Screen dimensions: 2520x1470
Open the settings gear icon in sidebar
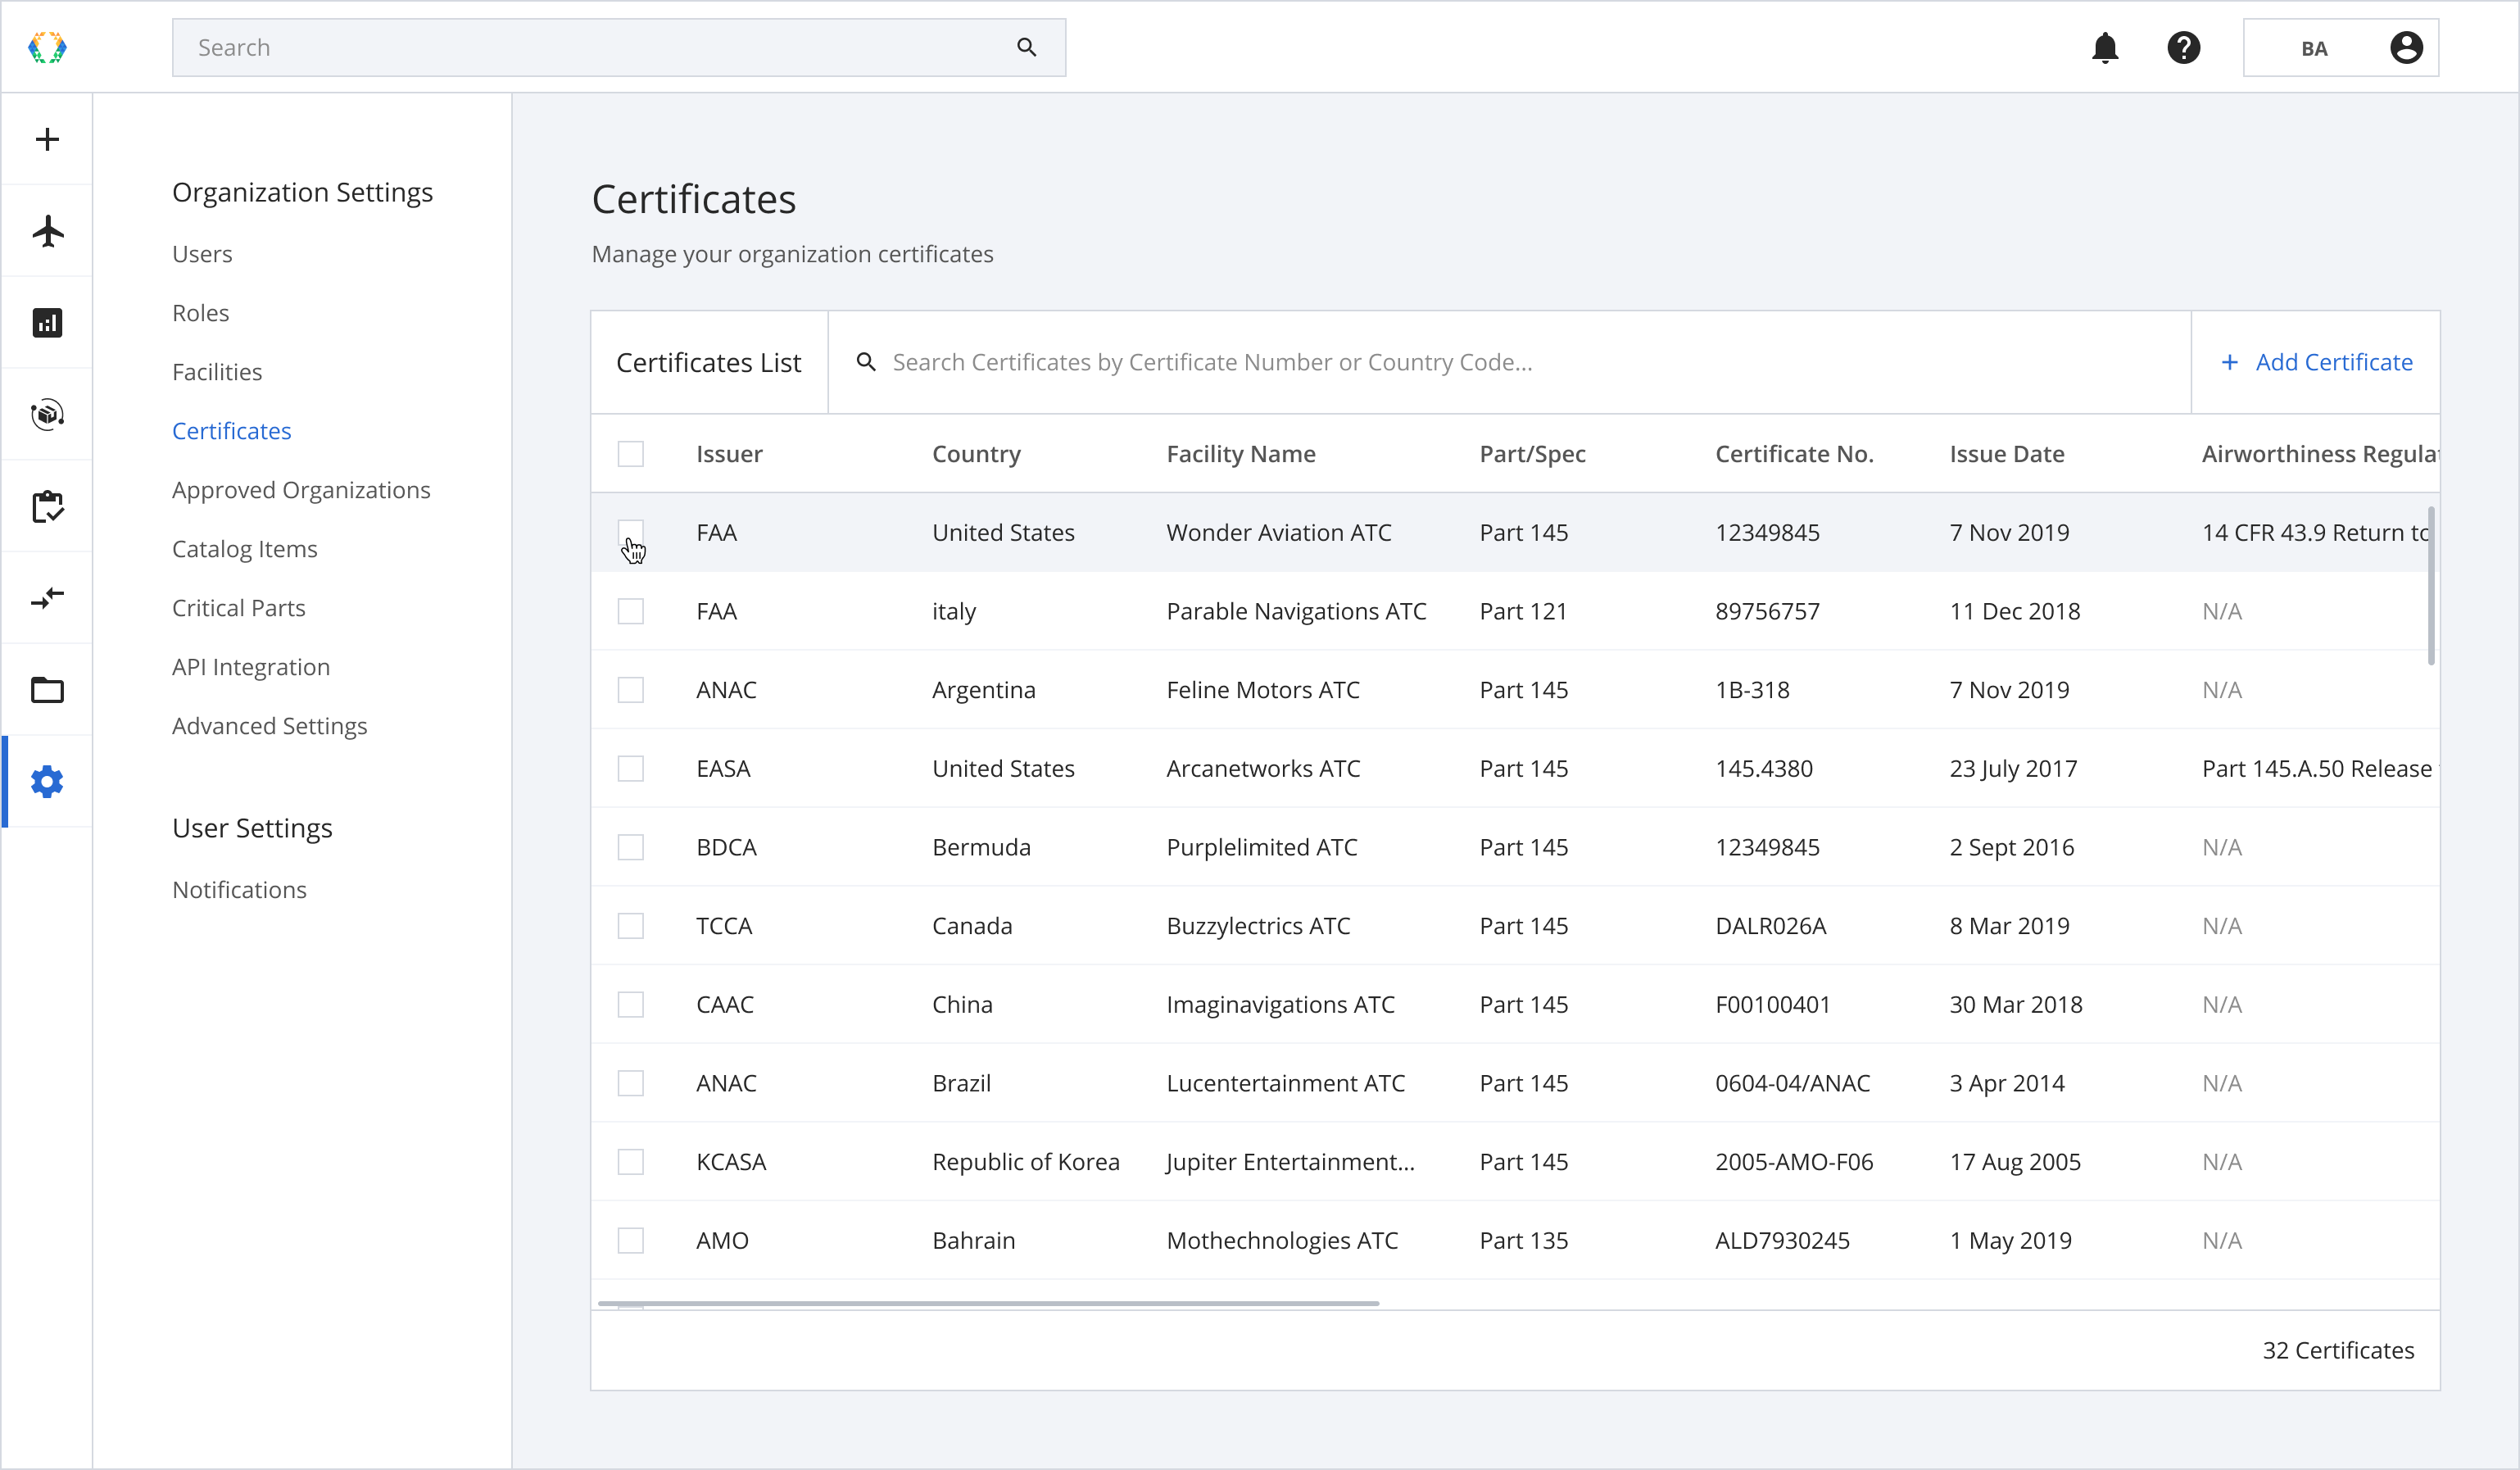click(x=47, y=782)
